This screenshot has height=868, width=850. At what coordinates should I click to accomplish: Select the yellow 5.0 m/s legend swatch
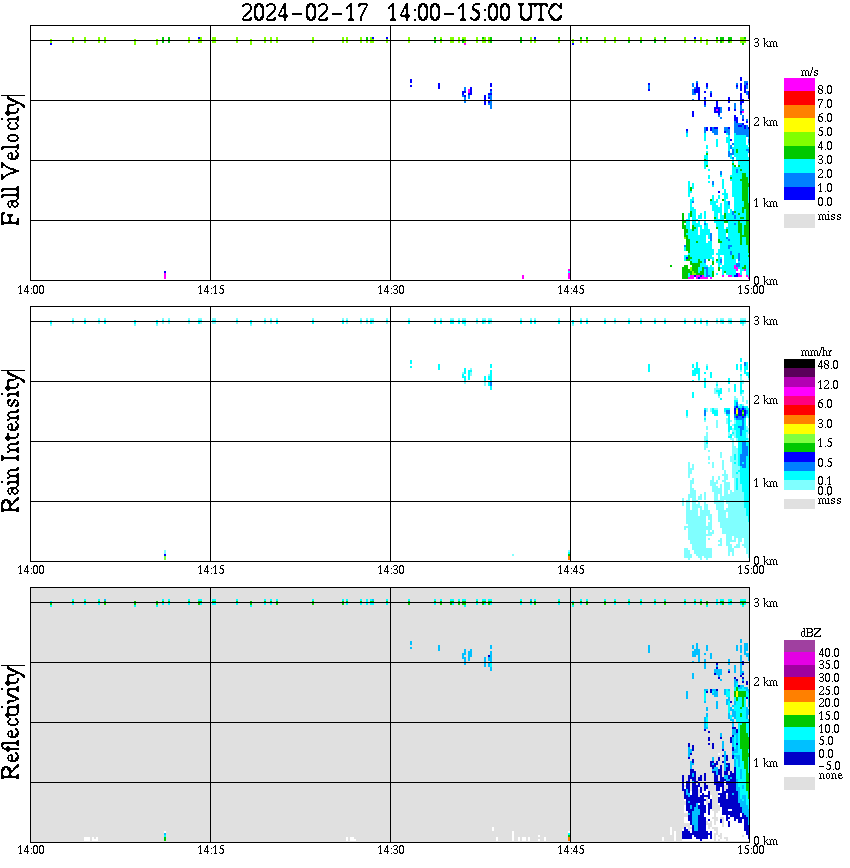pos(799,126)
